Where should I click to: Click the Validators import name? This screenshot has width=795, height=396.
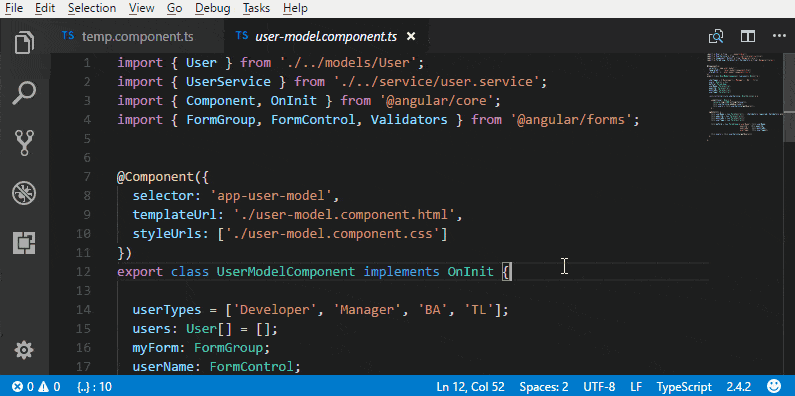pyautogui.click(x=409, y=120)
